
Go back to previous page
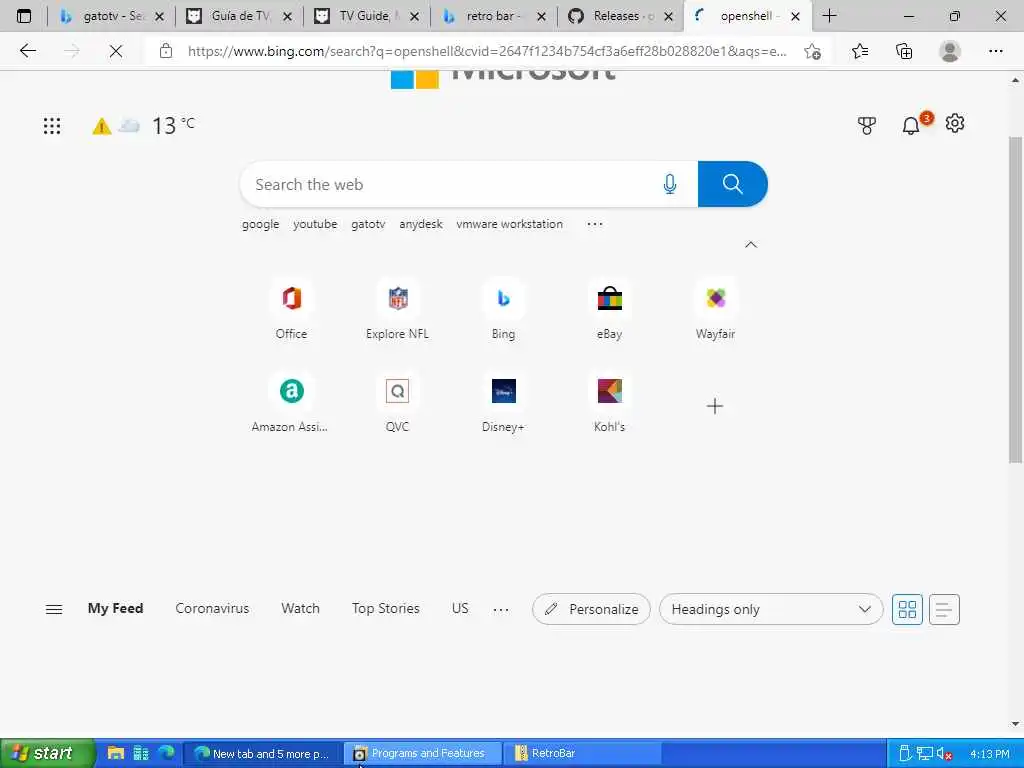tap(27, 51)
